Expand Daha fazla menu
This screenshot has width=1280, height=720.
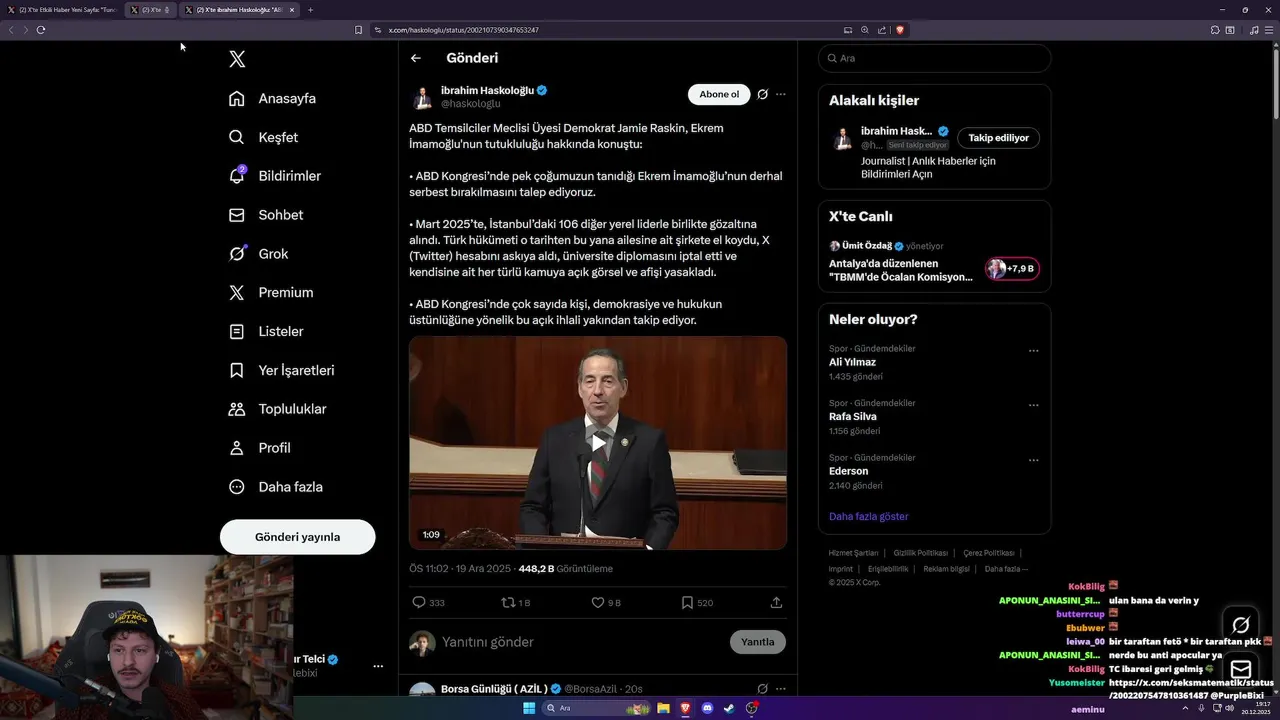click(x=275, y=487)
